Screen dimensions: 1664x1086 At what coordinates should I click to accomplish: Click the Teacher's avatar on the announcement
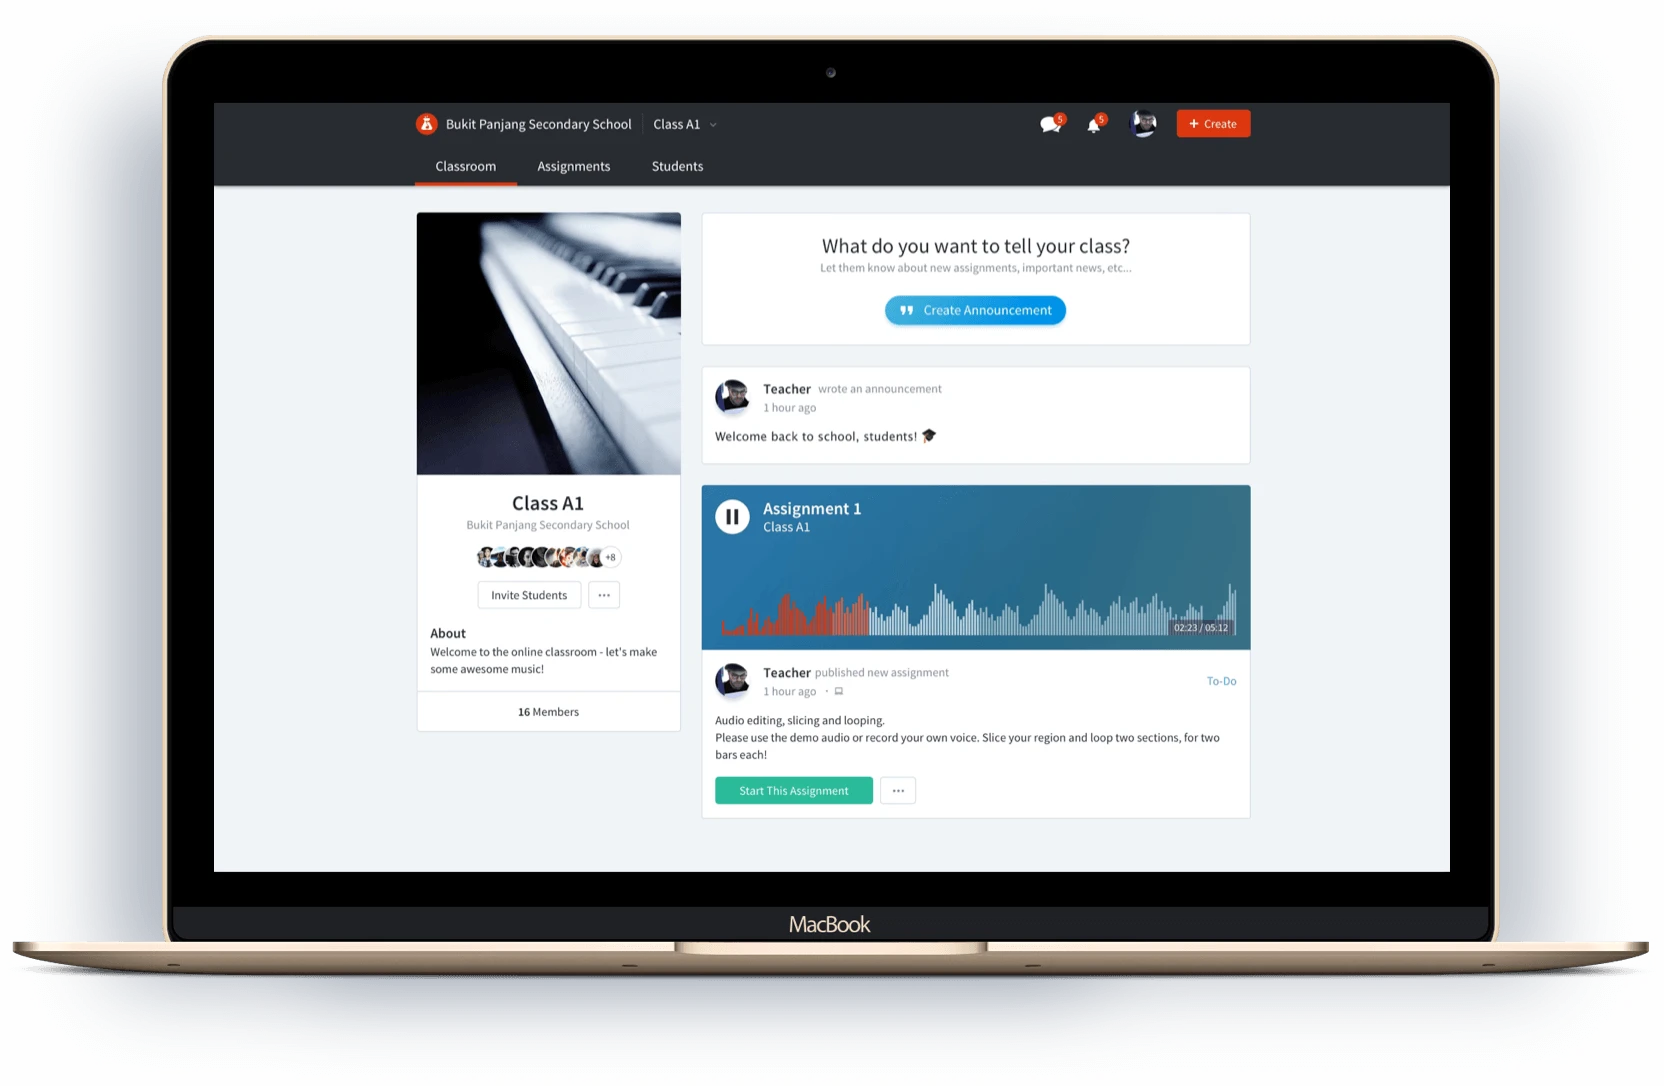[733, 397]
